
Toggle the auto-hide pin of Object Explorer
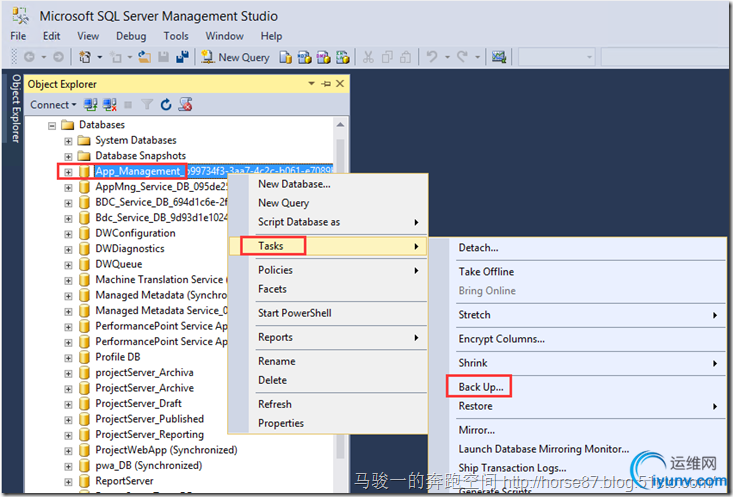[x=326, y=84]
